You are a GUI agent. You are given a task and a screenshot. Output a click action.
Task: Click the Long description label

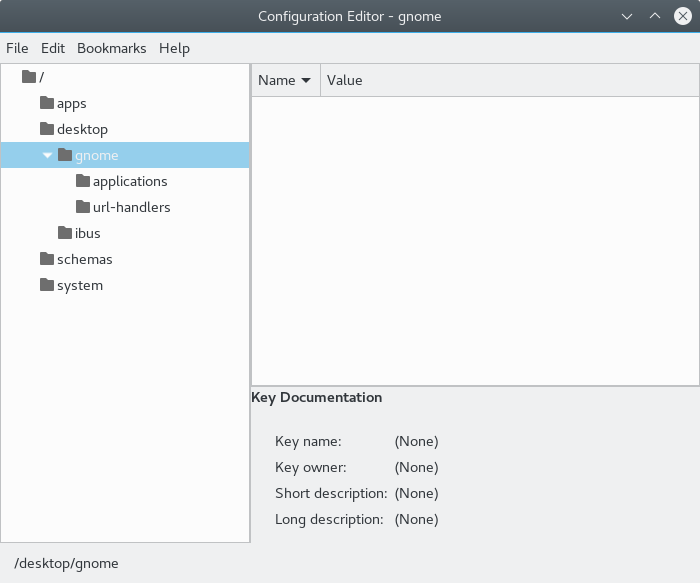point(329,519)
